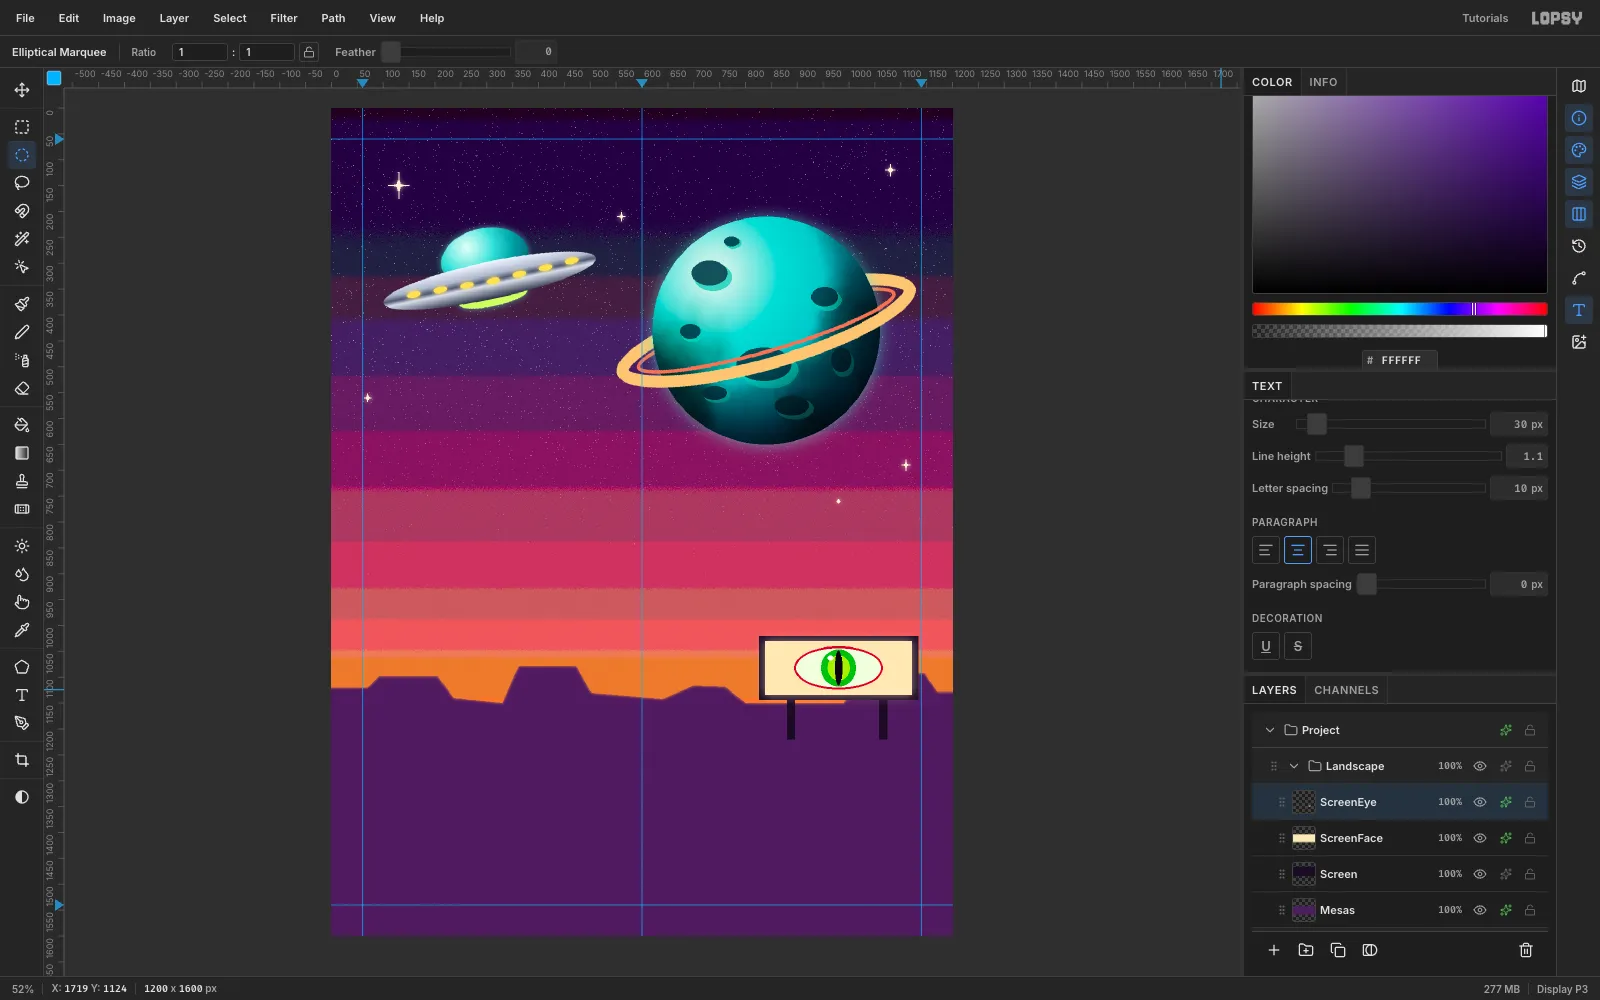Select the Pencil tool
This screenshot has width=1600, height=1000.
tap(22, 332)
